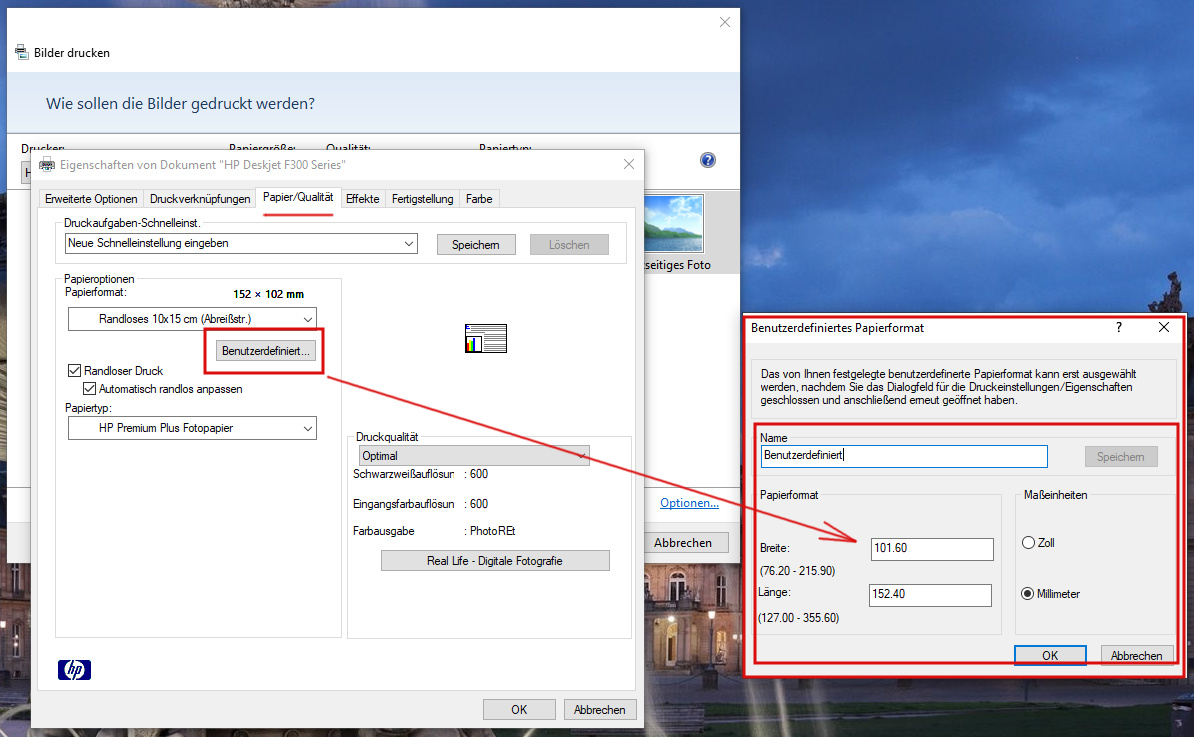Click Speichern beside the Name field

coord(1121,457)
